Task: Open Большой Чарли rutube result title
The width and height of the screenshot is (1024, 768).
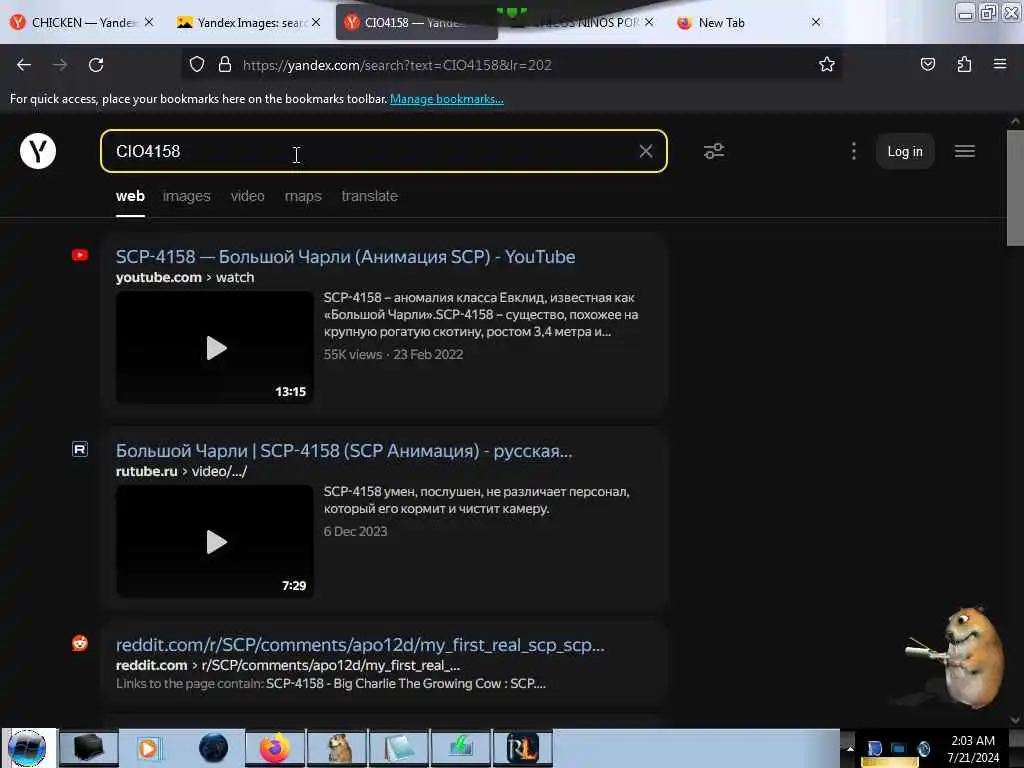Action: pos(344,451)
